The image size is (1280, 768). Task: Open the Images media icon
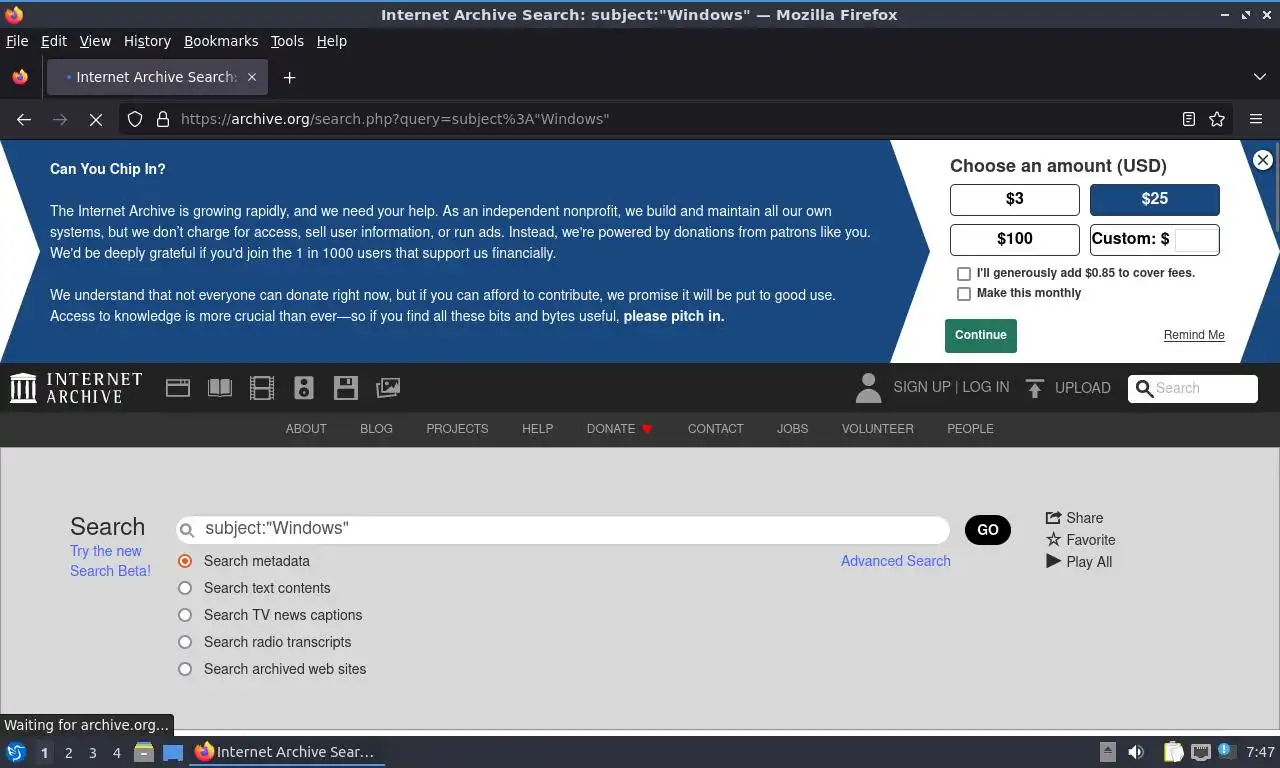(x=388, y=388)
